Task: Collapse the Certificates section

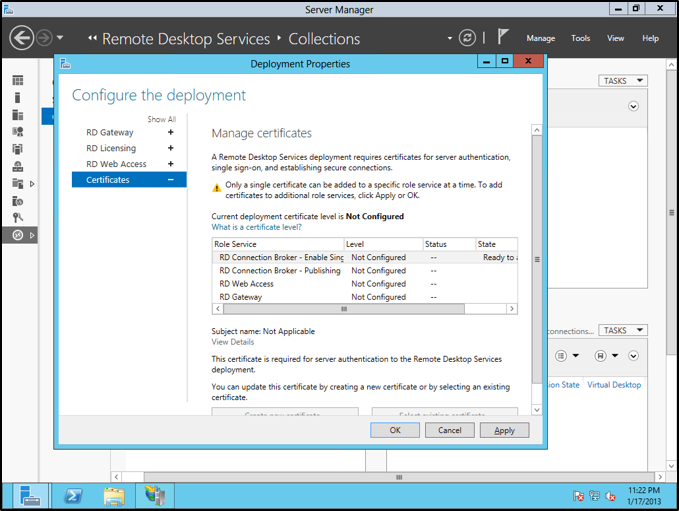Action: (x=170, y=180)
